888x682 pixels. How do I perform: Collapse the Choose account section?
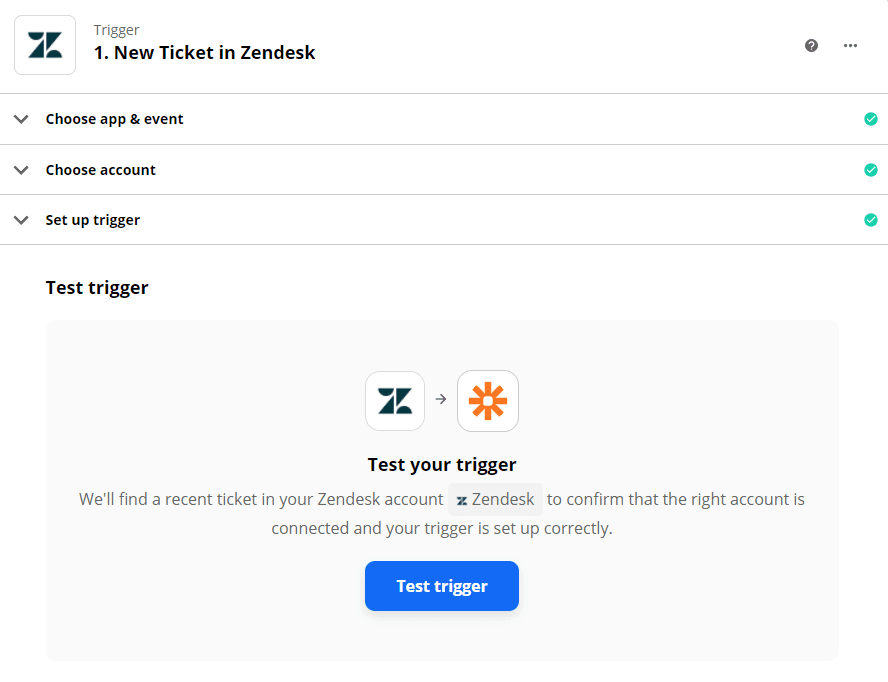[x=21, y=169]
